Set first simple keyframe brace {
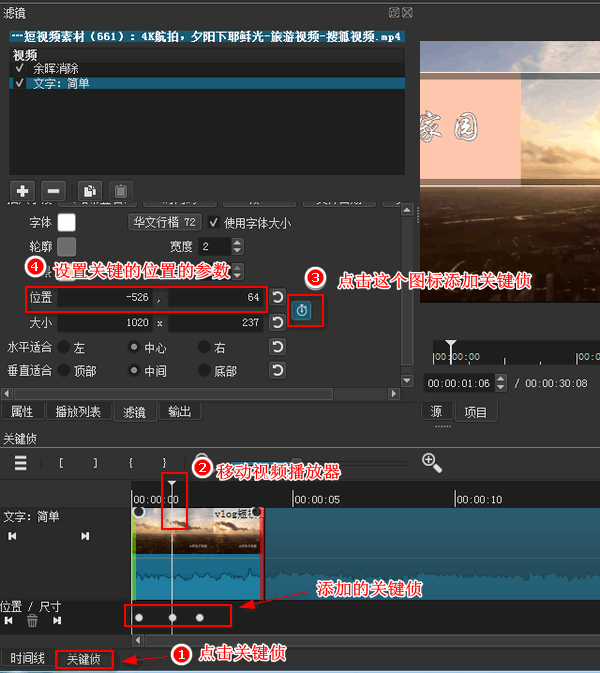 pos(130,463)
